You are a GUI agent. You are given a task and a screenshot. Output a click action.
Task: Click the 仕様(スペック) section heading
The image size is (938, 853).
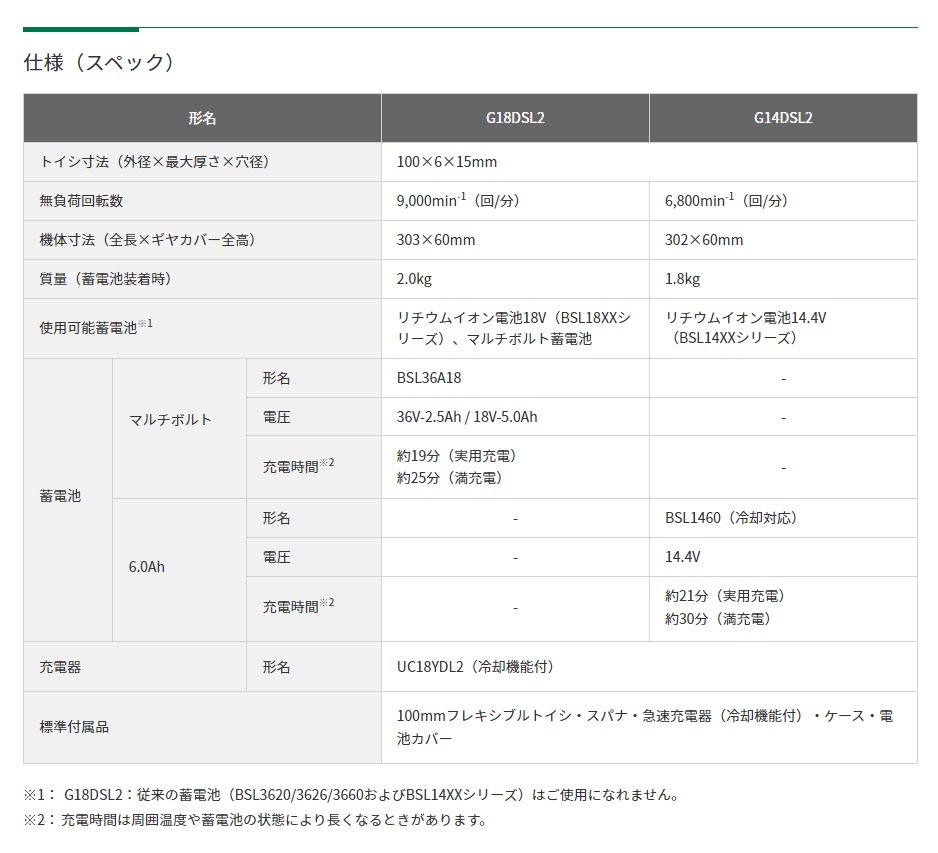pyautogui.click(x=99, y=62)
